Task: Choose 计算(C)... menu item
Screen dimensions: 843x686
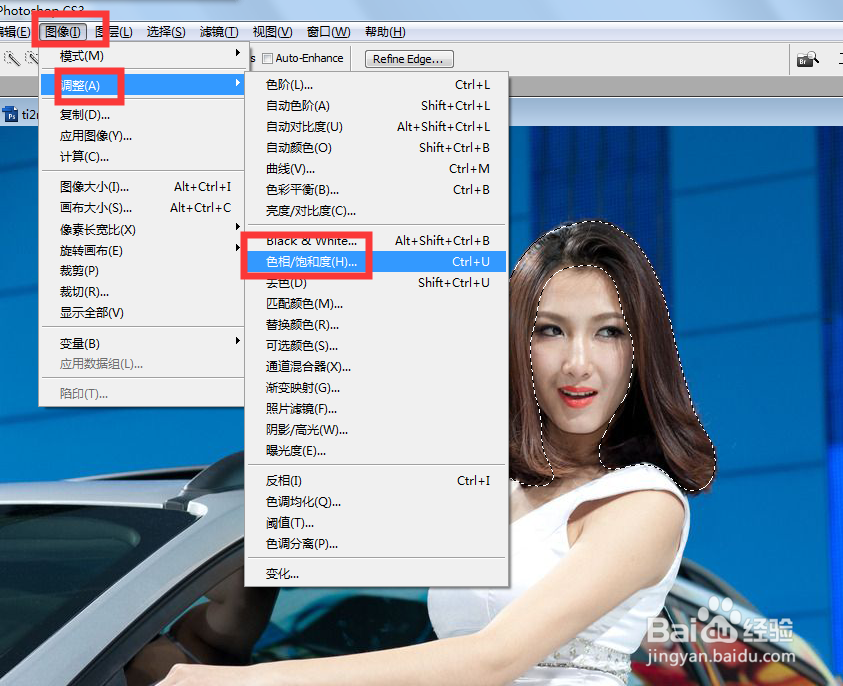Action: (x=142, y=156)
